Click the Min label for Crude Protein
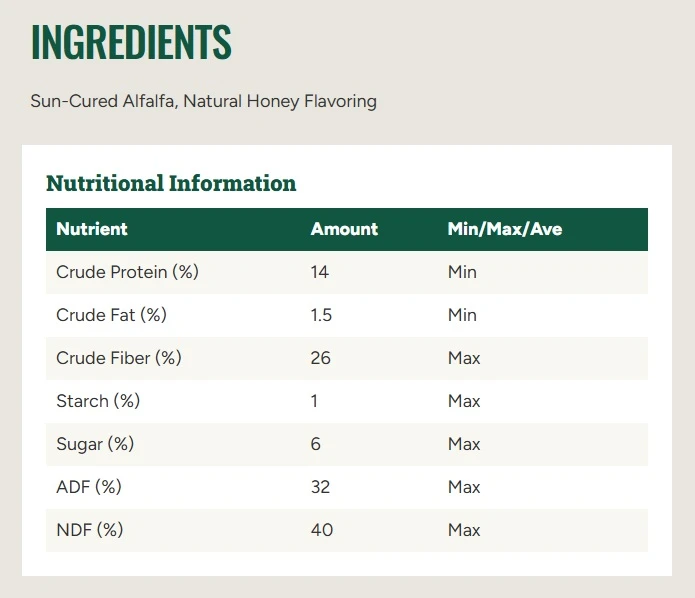The height and width of the screenshot is (598, 695). 462,272
